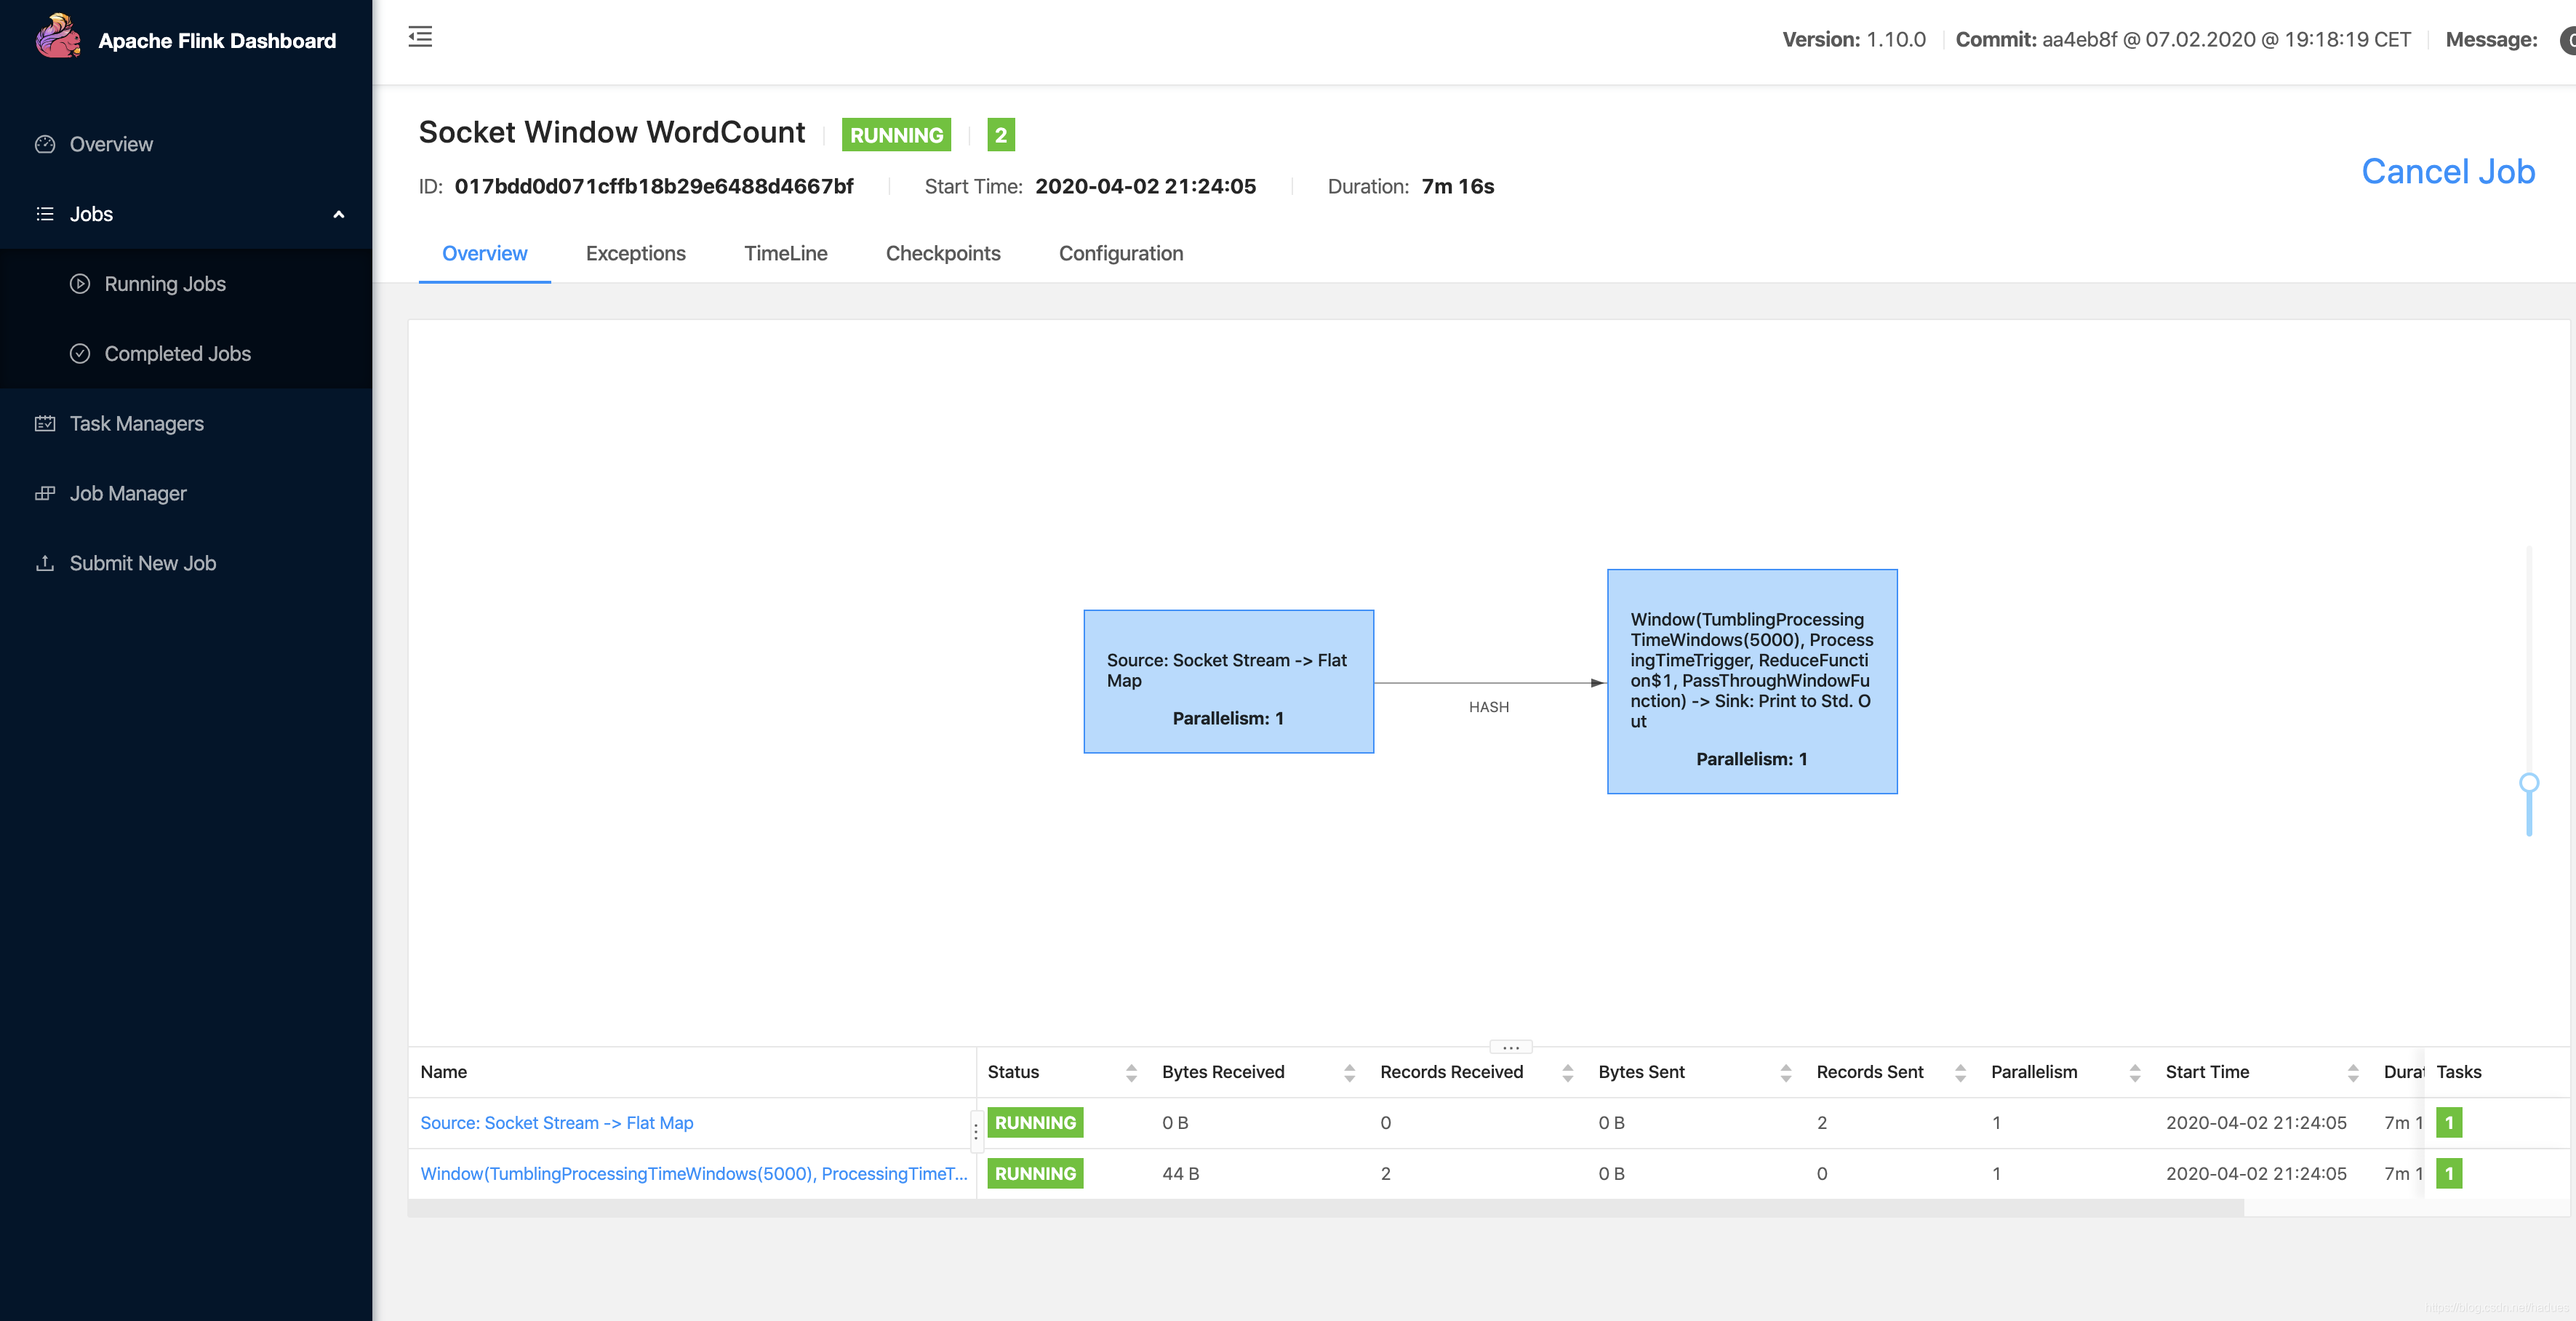Click the Task Managers schedule icon
2576x1321 pixels.
pyautogui.click(x=45, y=424)
